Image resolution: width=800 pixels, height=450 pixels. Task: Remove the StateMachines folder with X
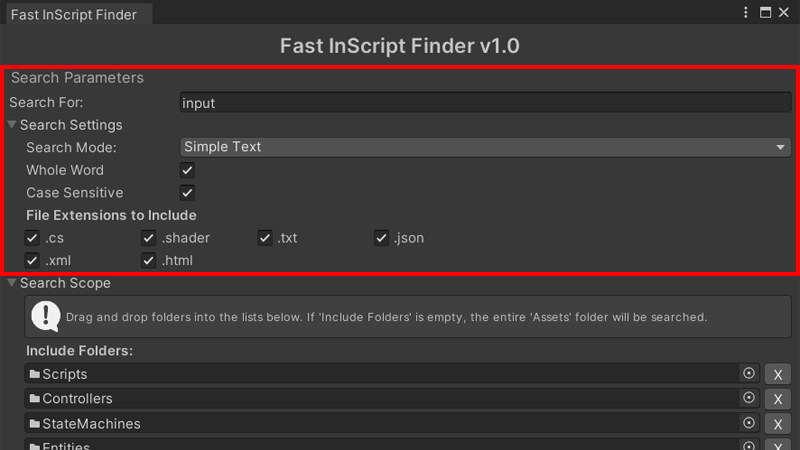(x=778, y=423)
